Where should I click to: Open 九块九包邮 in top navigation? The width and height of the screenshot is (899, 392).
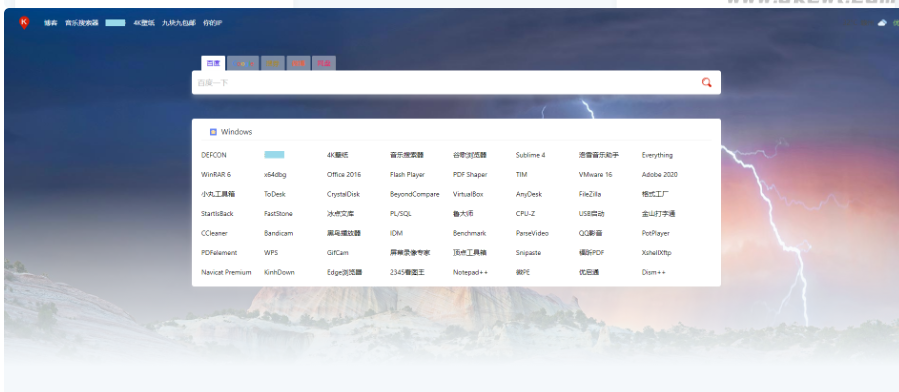pos(178,23)
